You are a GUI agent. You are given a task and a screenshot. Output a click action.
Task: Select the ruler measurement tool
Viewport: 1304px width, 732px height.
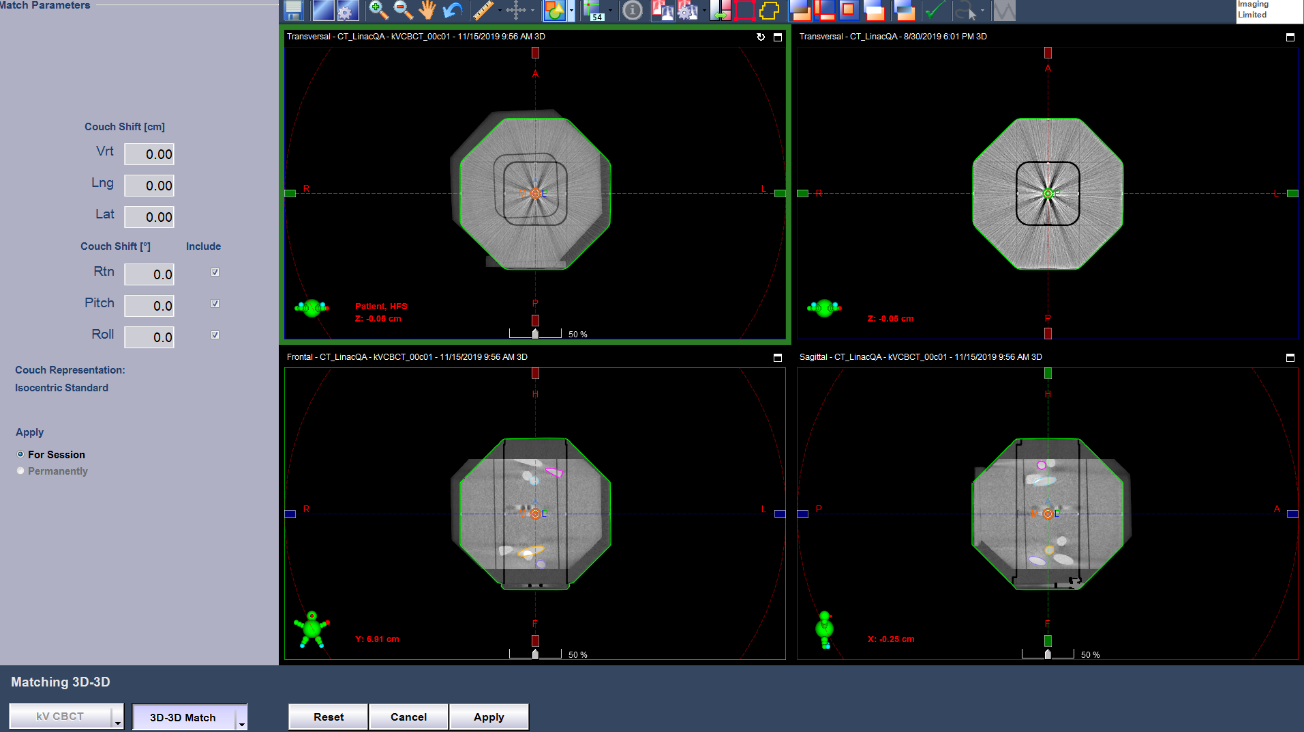[485, 11]
